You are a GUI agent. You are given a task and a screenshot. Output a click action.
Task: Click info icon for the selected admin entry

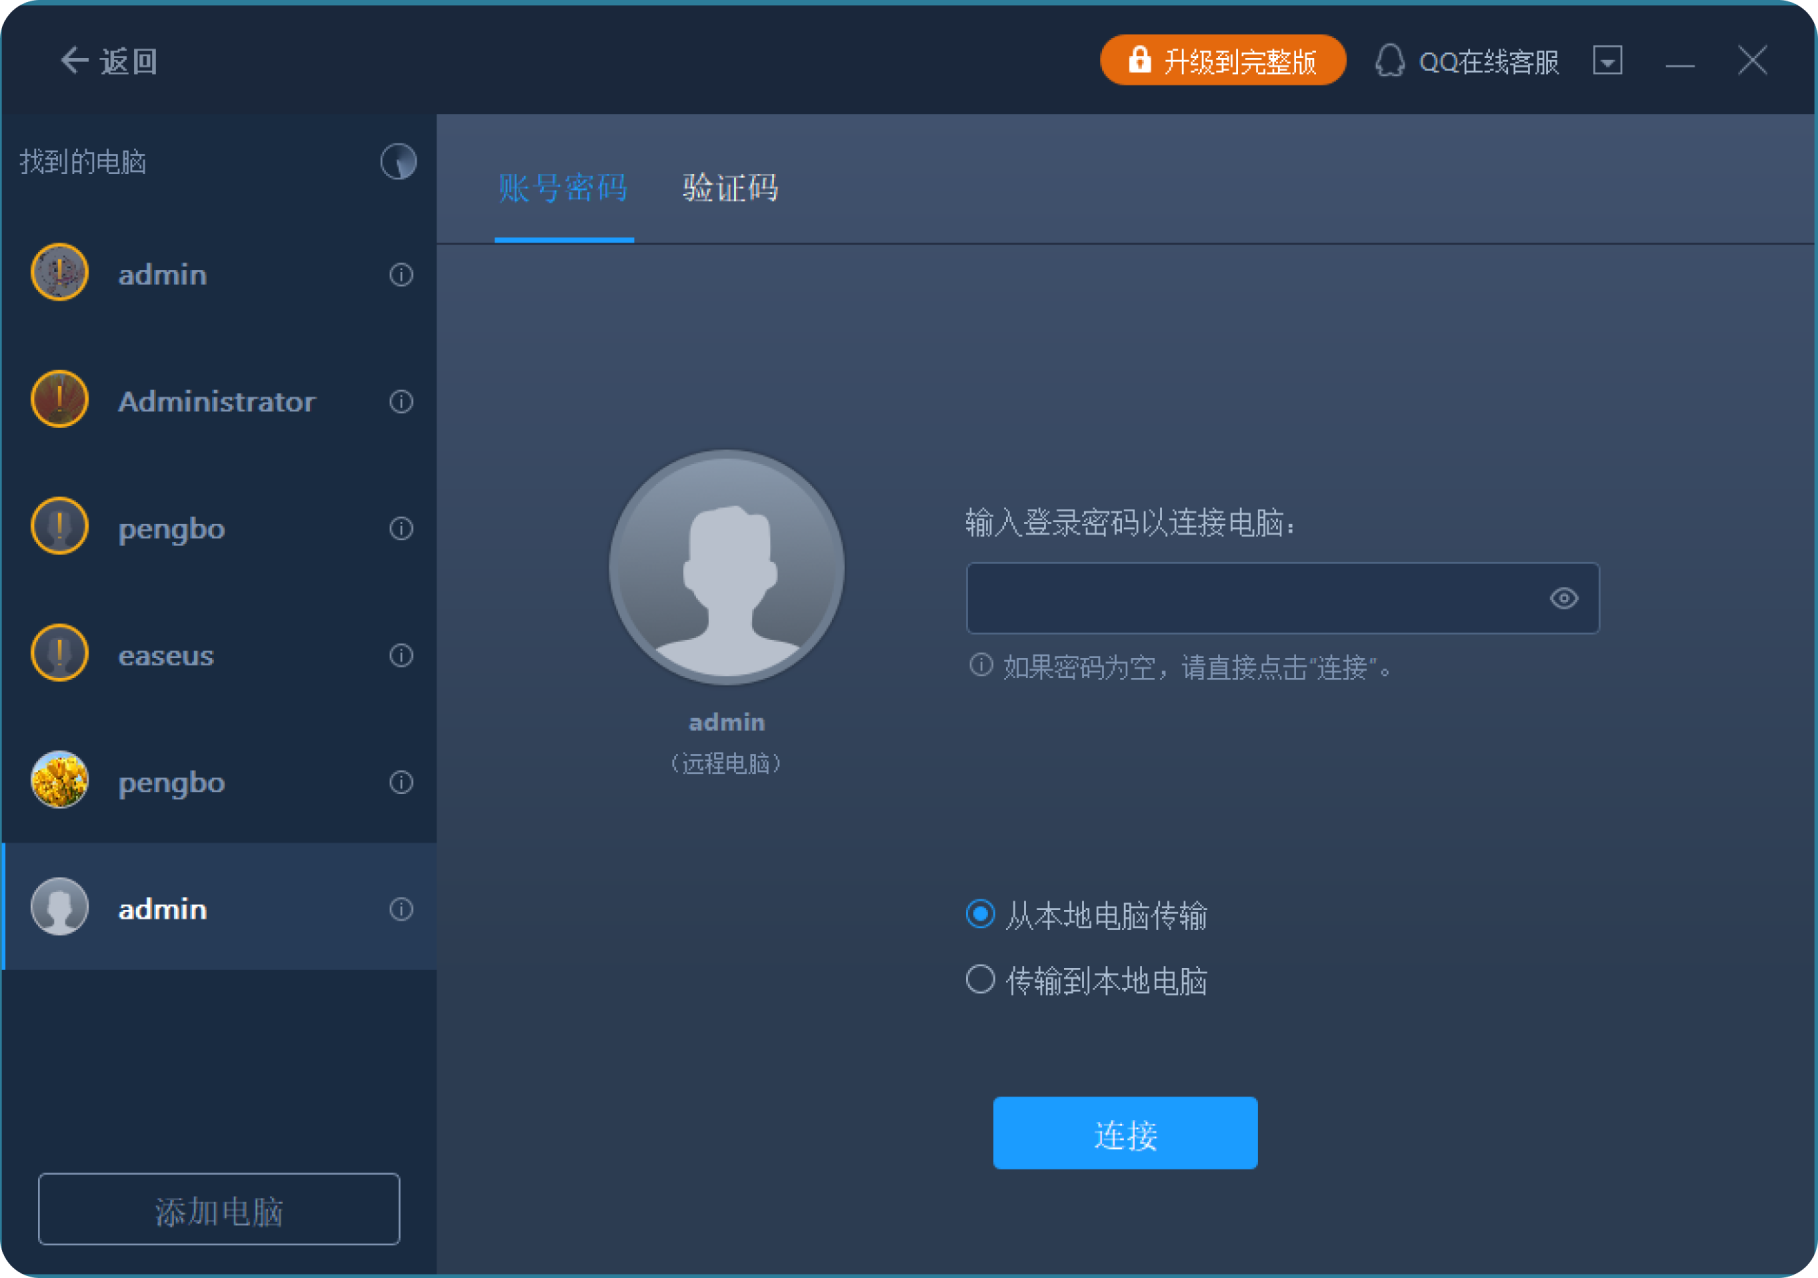click(x=401, y=909)
